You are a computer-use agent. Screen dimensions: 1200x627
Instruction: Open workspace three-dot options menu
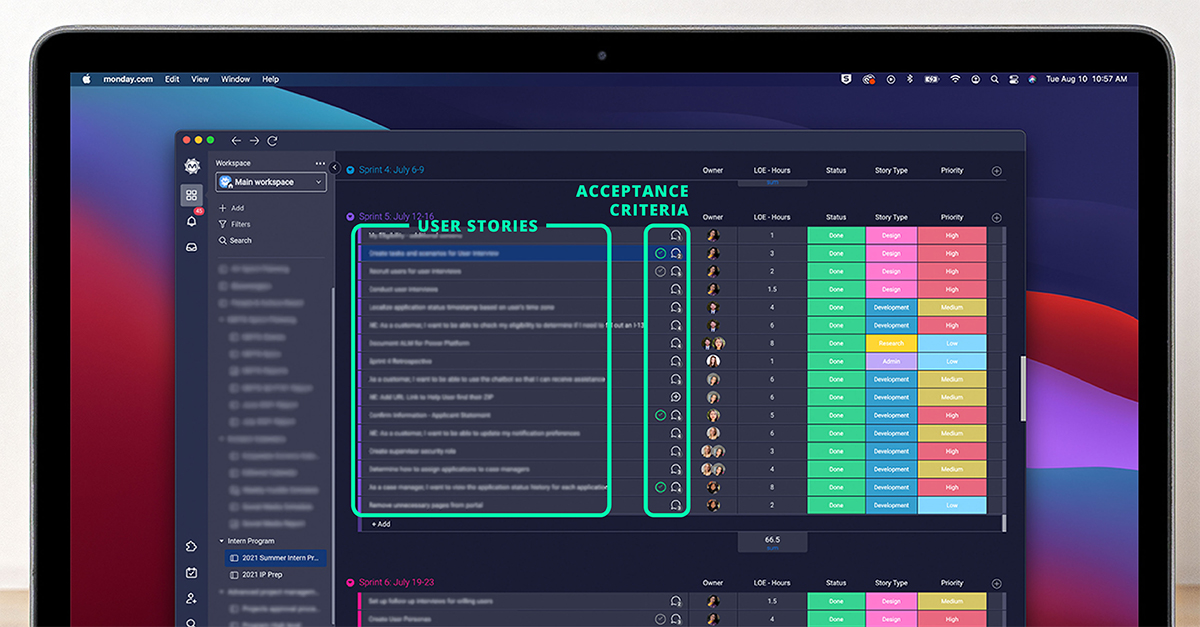coord(320,163)
